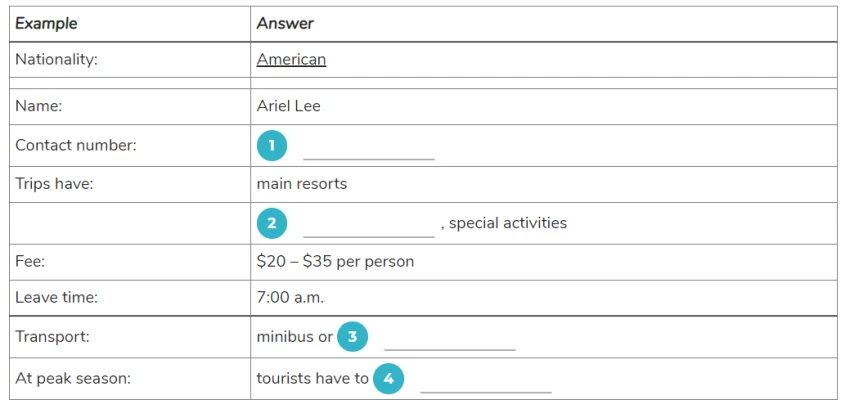Select the $20 – $35 per person fee

pyautogui.click(x=335, y=261)
